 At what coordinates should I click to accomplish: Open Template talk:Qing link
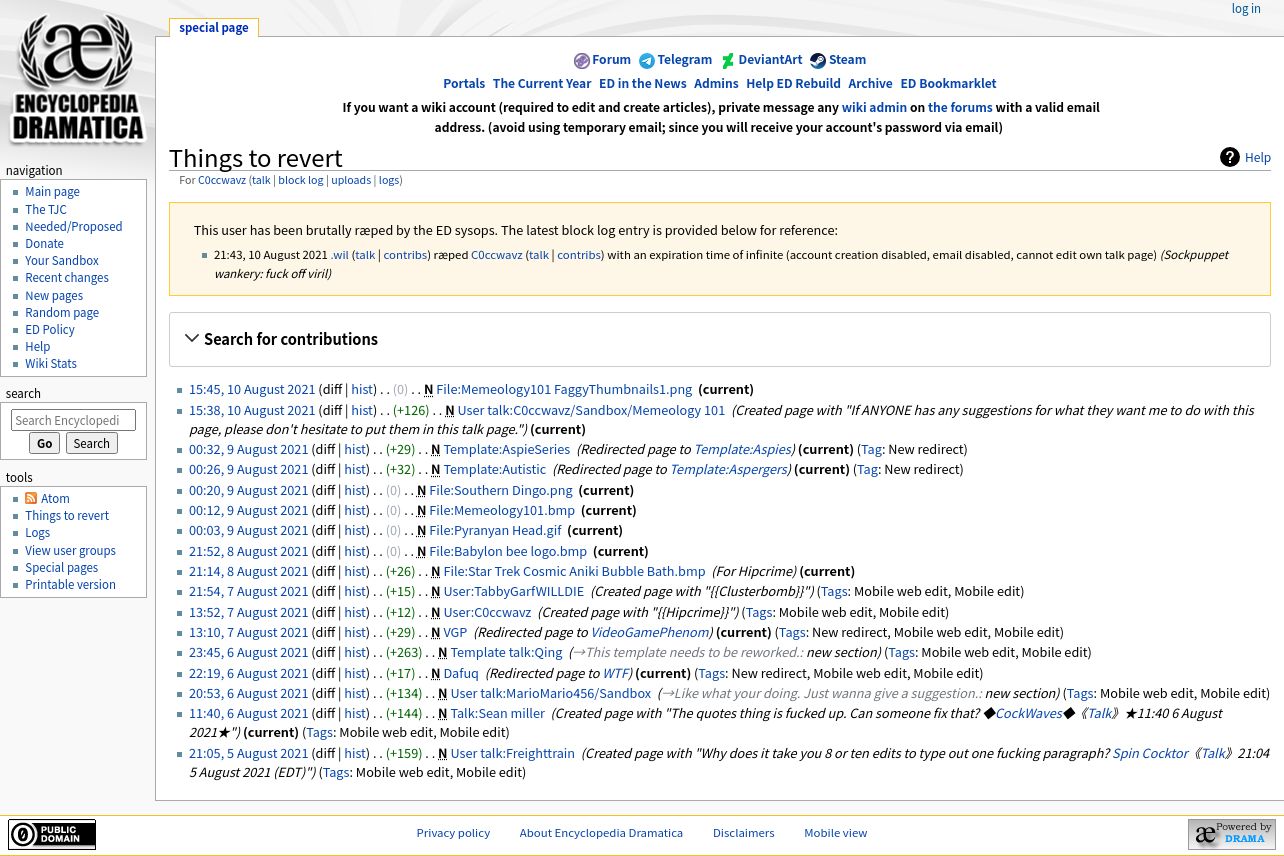click(506, 652)
